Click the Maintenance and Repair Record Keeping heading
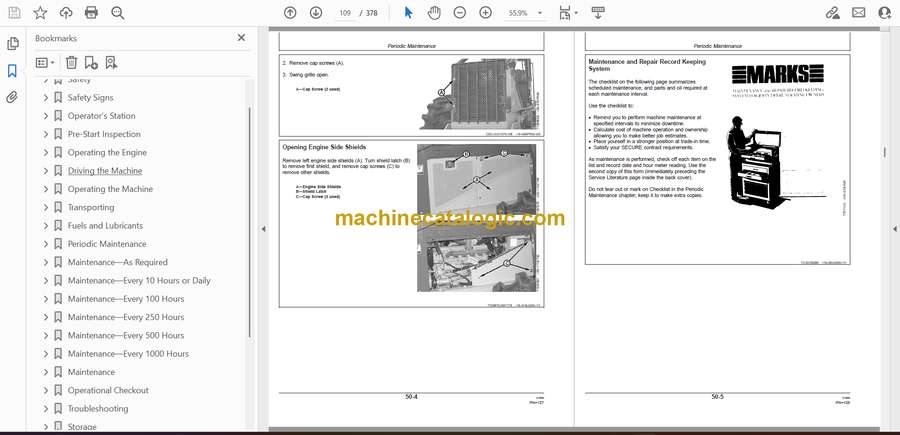This screenshot has width=900, height=435. tap(647, 64)
